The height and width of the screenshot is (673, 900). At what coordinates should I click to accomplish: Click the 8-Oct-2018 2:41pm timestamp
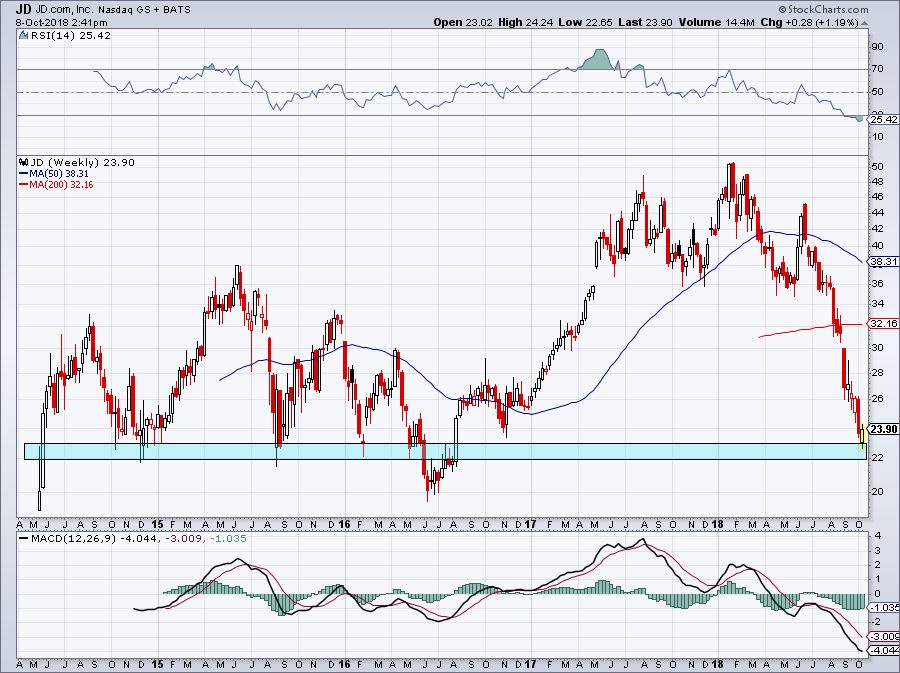click(61, 23)
